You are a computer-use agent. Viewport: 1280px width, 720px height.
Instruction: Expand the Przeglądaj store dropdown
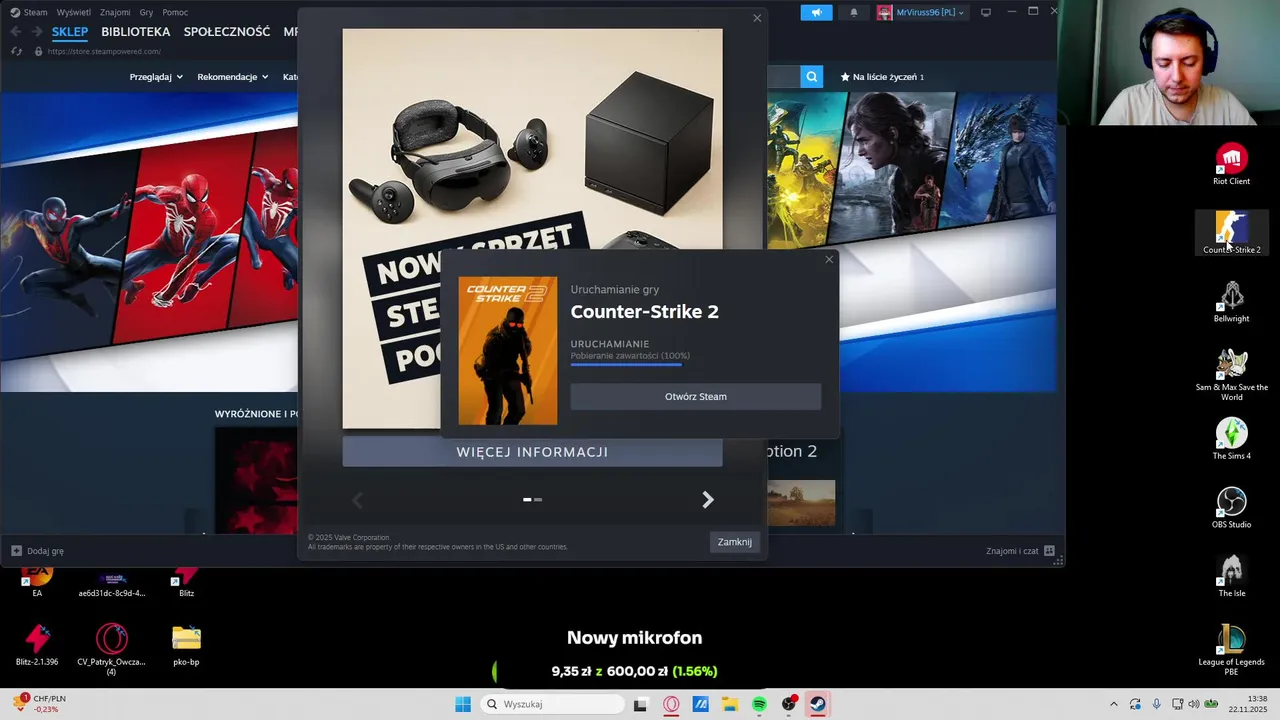(156, 77)
